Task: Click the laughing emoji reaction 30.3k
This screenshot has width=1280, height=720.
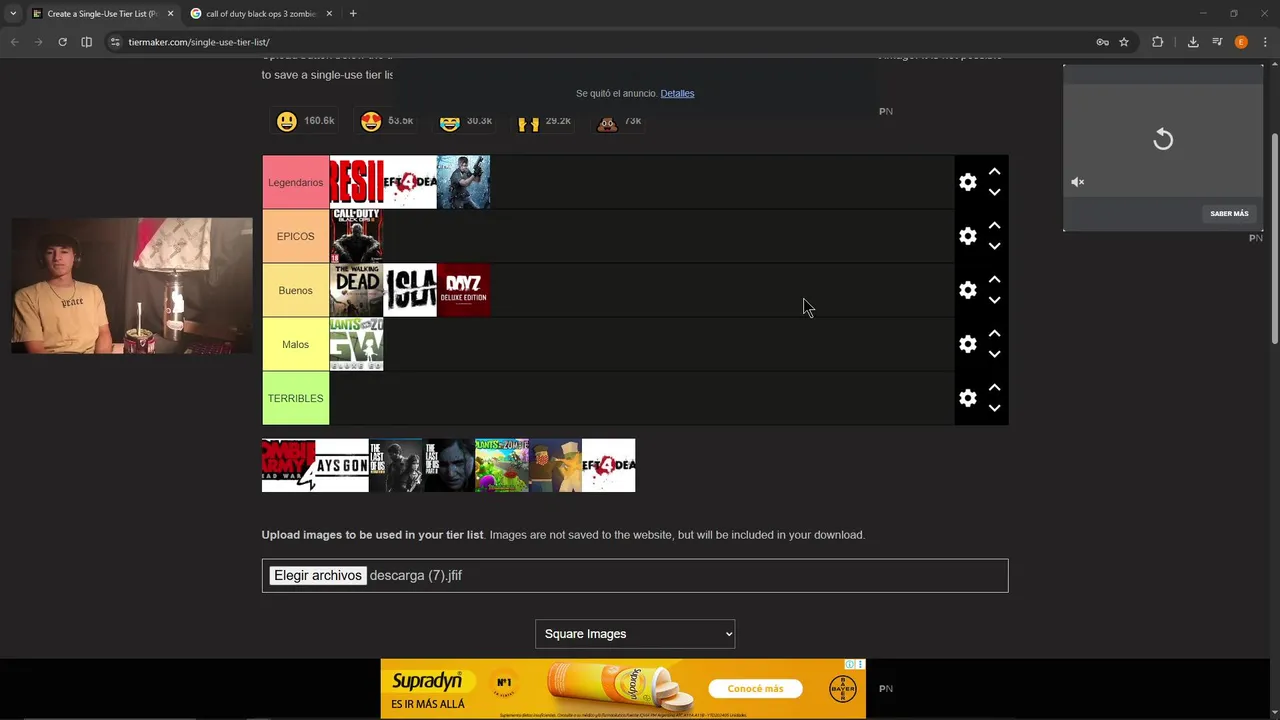Action: (465, 121)
